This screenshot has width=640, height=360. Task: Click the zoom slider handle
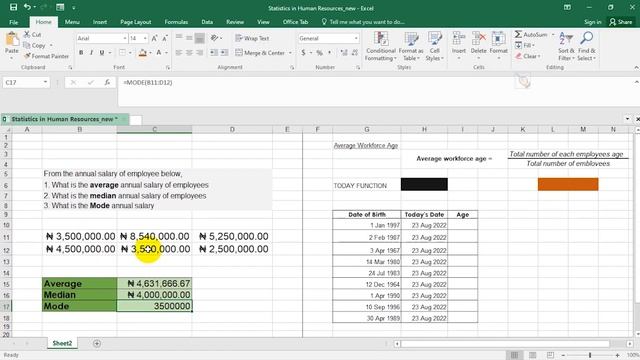(x=590, y=356)
